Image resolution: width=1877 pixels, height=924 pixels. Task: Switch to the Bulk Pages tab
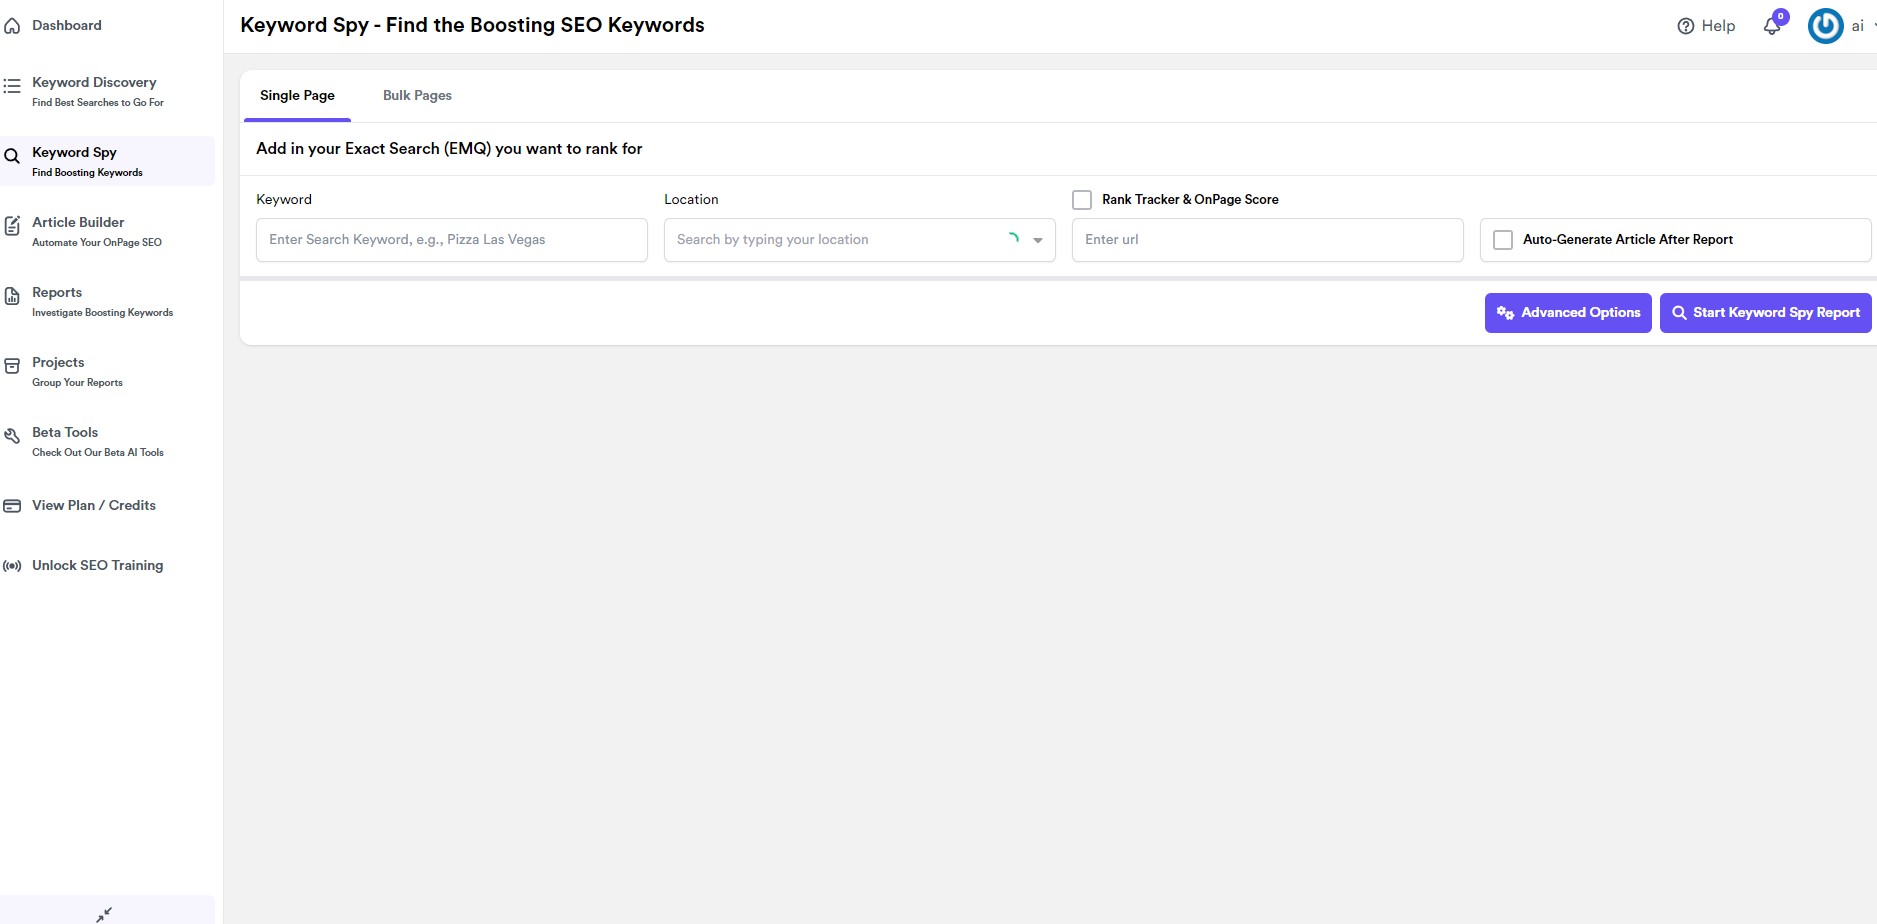417,95
